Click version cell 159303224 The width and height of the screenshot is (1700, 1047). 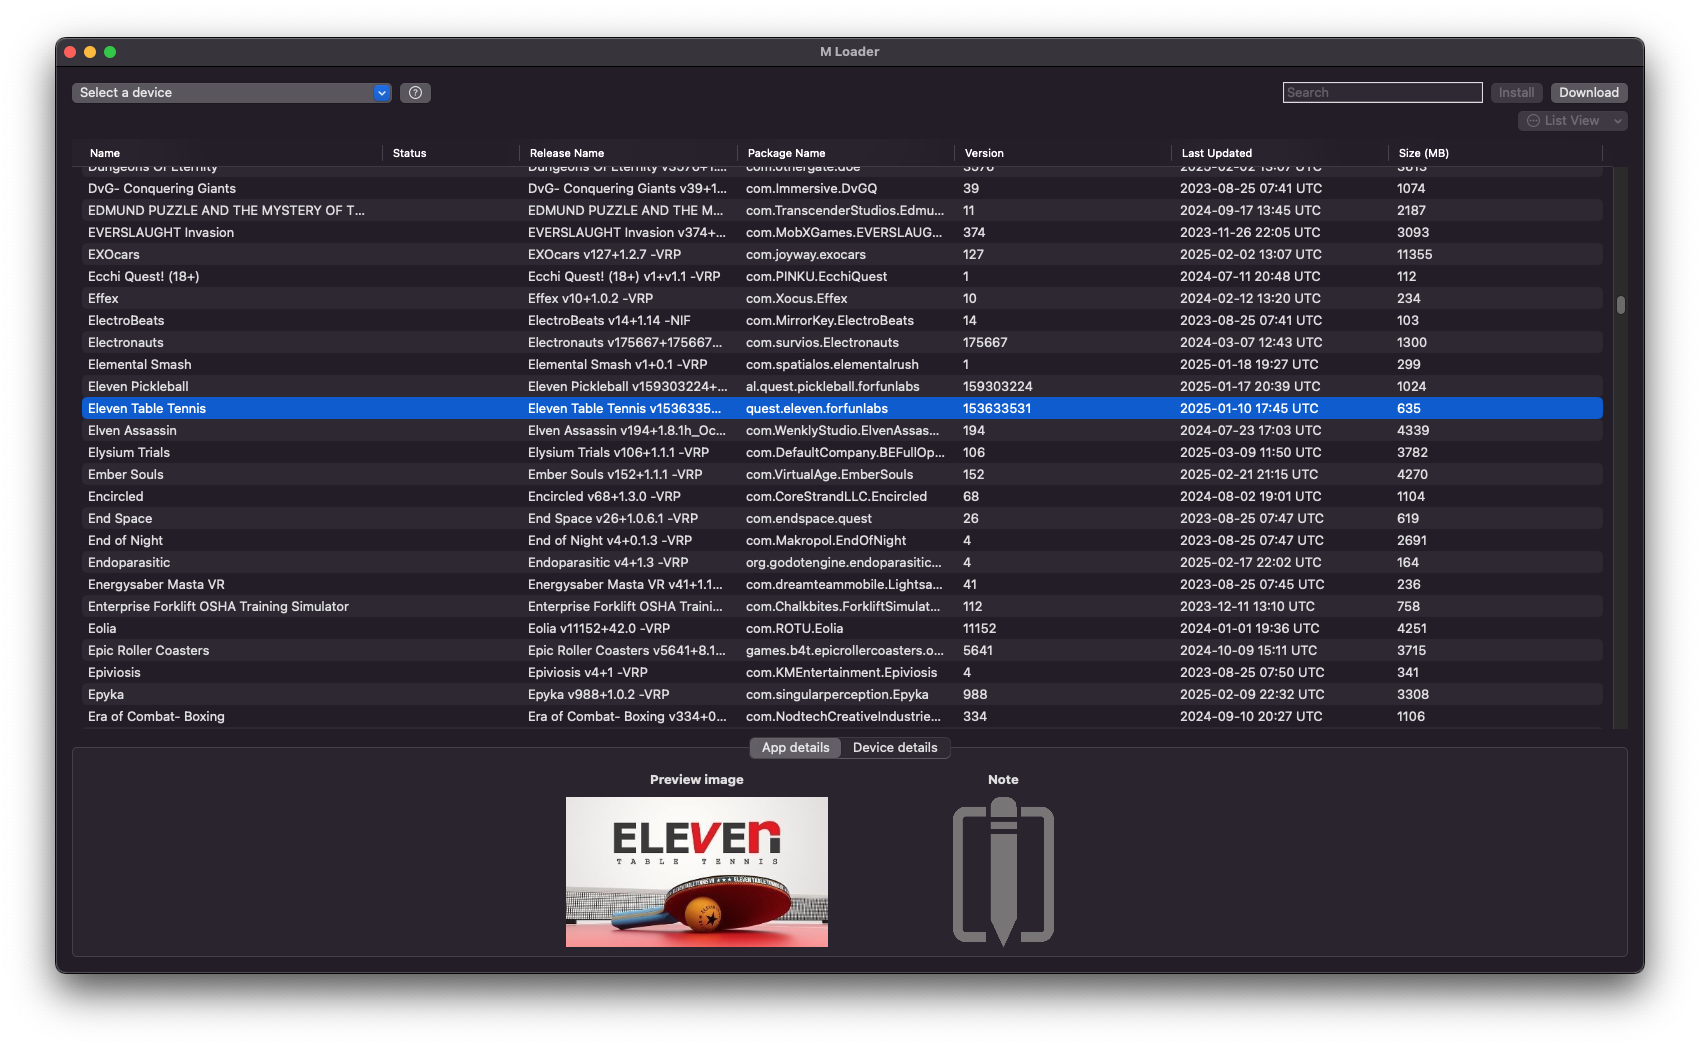tap(998, 387)
